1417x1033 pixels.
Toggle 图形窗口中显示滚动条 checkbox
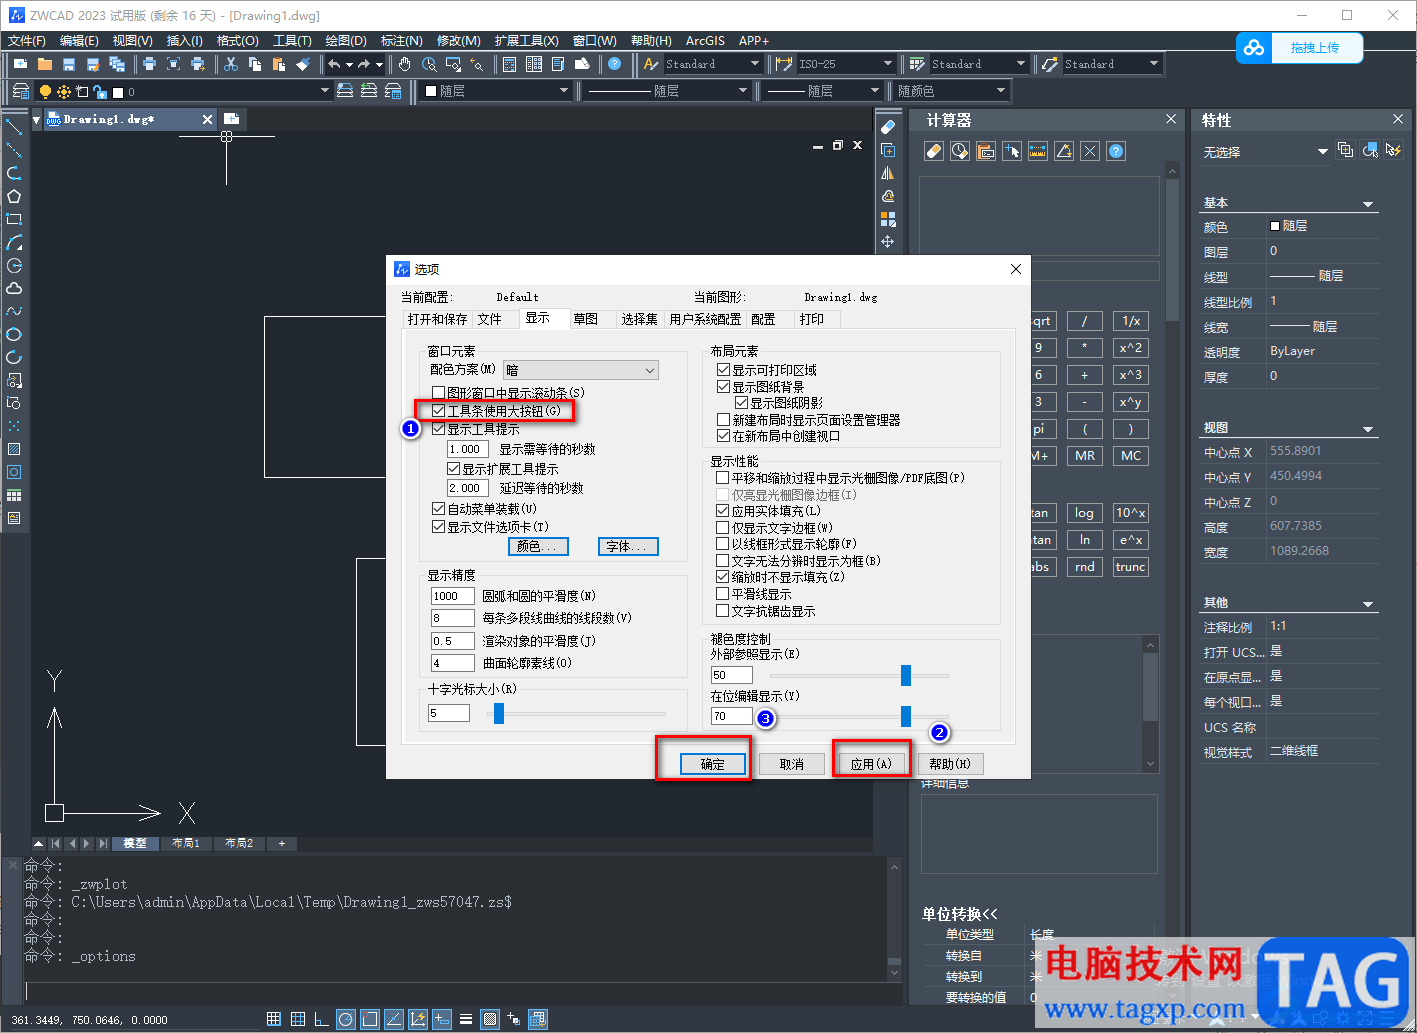click(x=438, y=393)
